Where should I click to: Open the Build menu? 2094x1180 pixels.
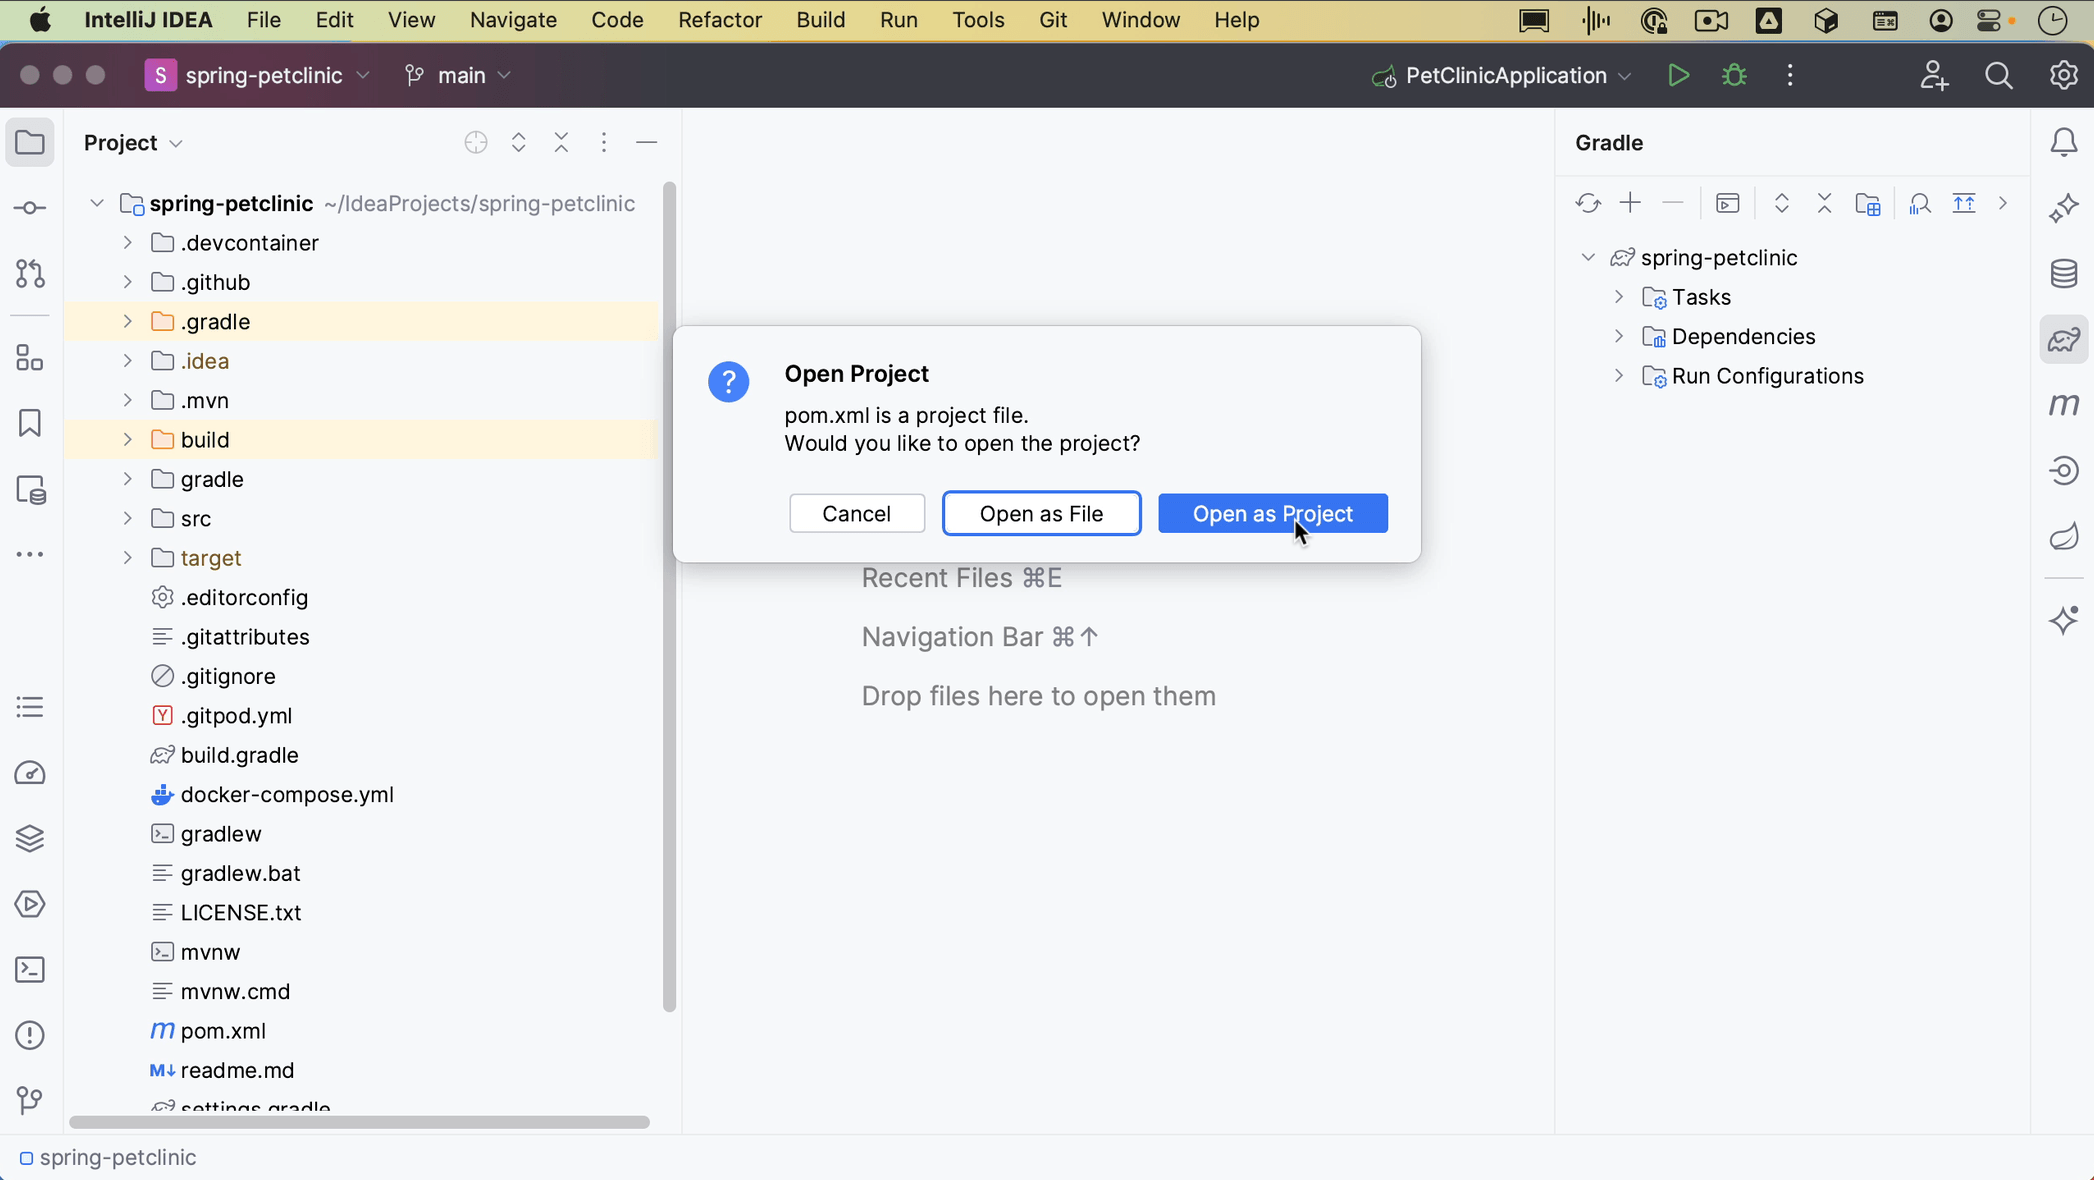tap(820, 20)
